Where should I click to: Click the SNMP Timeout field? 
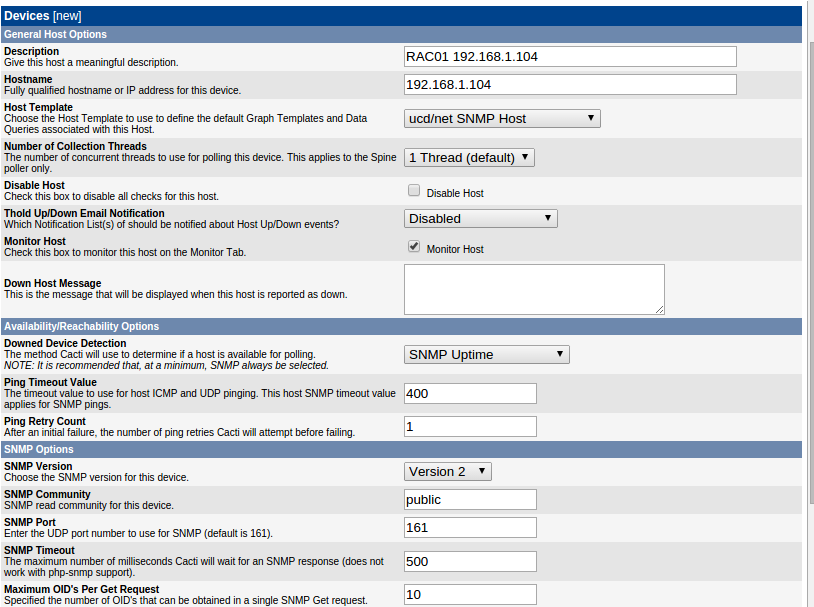(x=470, y=561)
